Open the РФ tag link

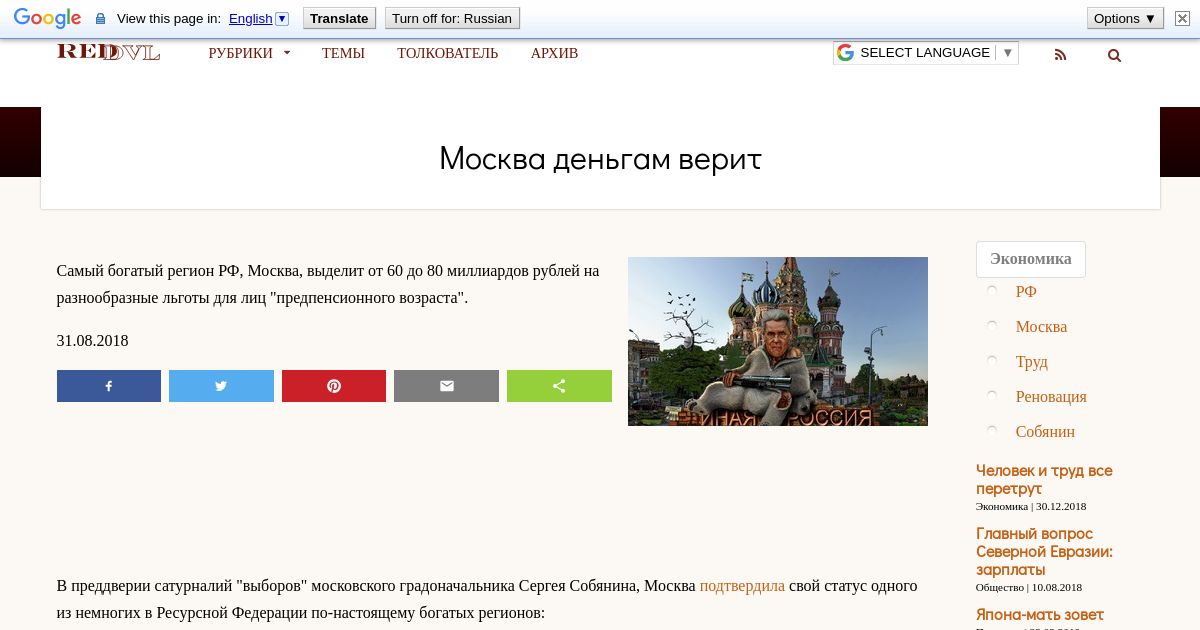[1026, 292]
